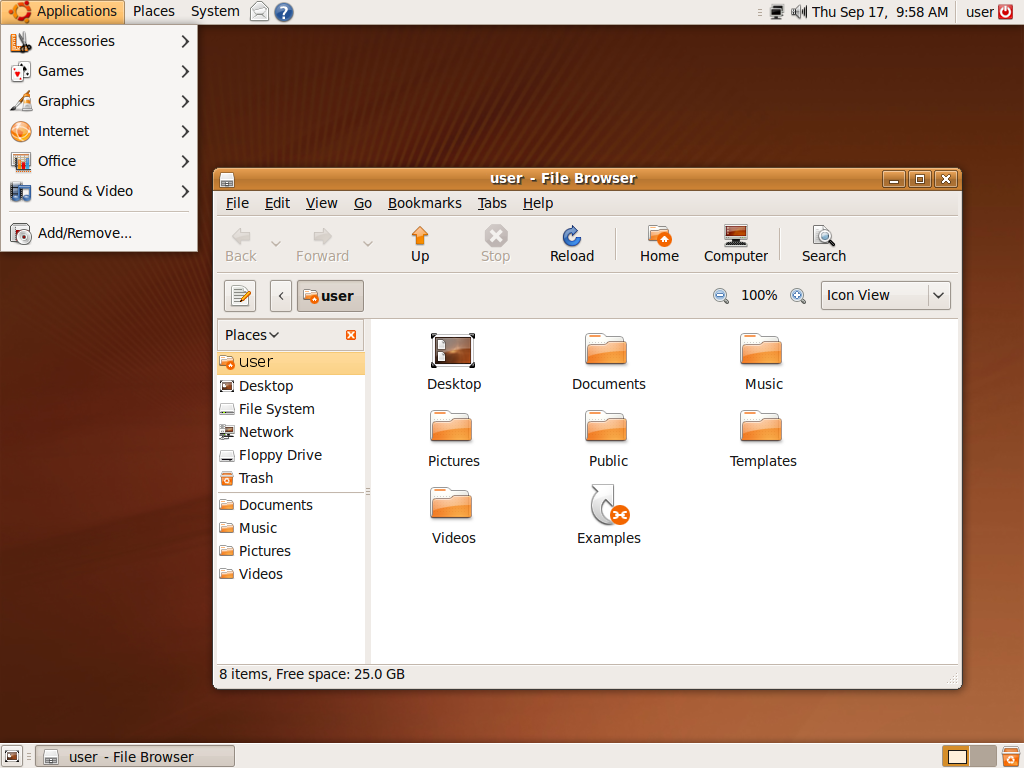Viewport: 1024px width, 768px height.
Task: Expand the Accessories submenu
Action: (99, 41)
